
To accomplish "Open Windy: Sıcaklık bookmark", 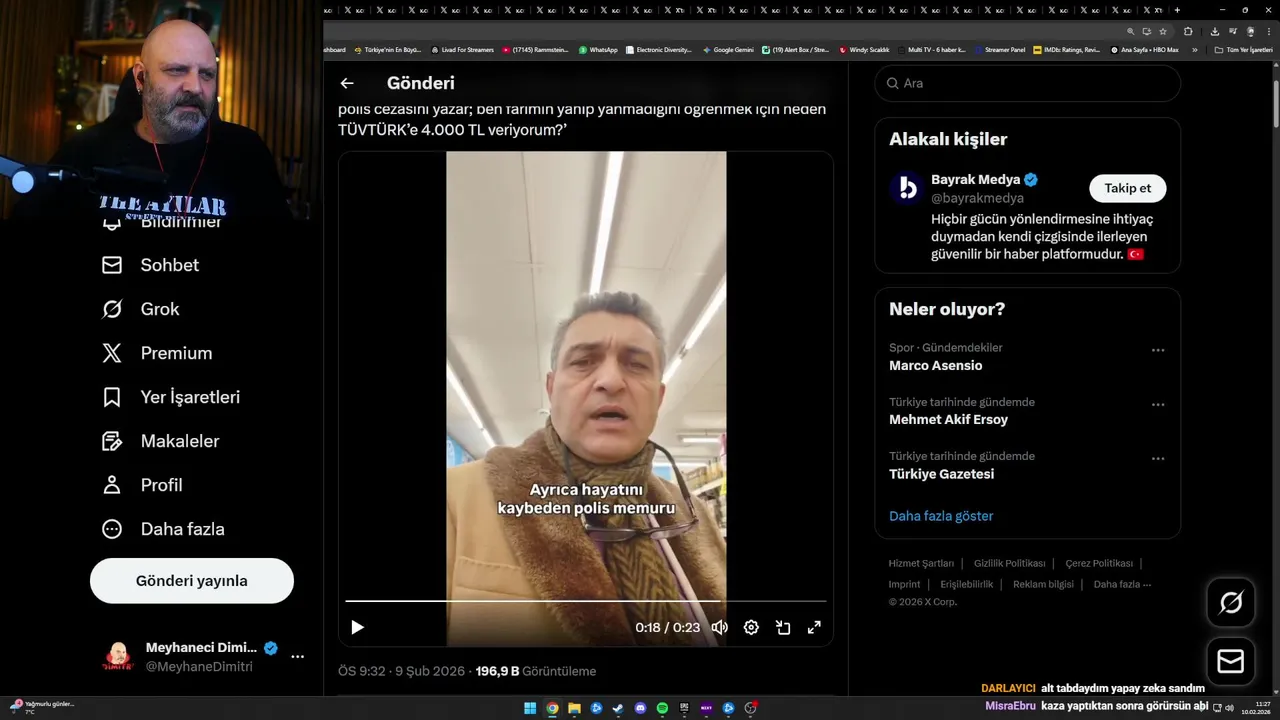I will tap(864, 49).
